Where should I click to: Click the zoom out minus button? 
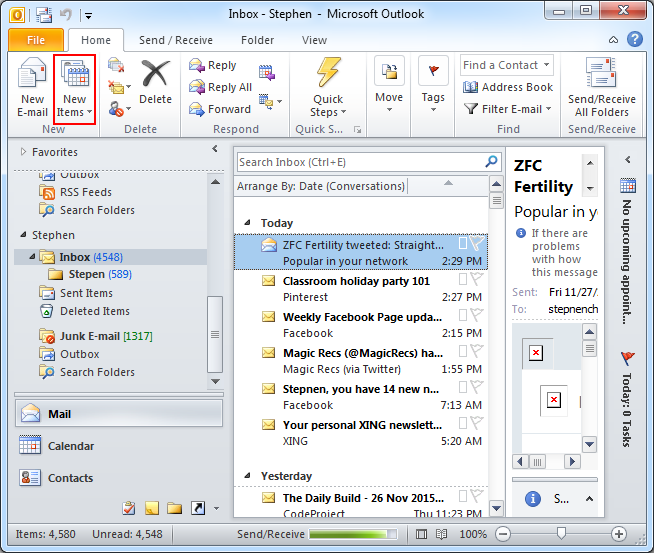pos(503,534)
